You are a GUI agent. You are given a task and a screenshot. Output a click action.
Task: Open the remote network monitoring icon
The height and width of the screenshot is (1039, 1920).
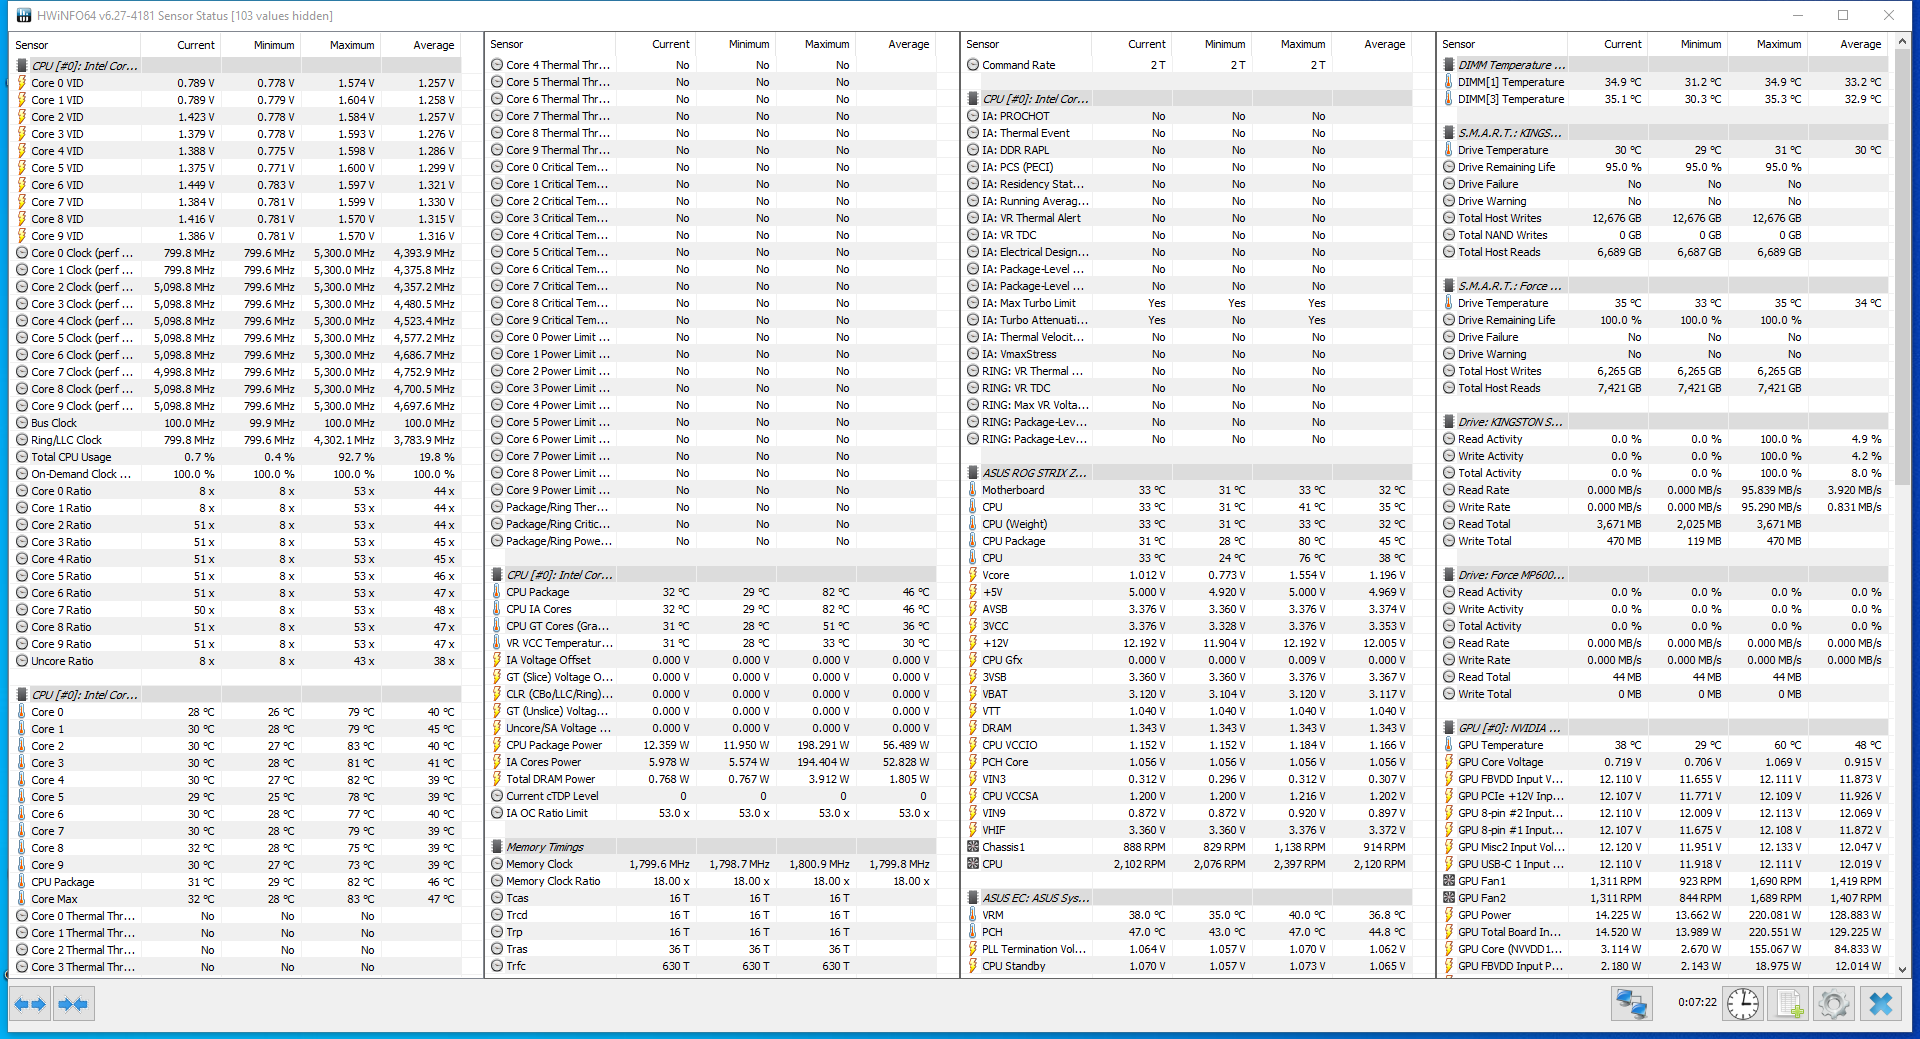[1632, 1004]
